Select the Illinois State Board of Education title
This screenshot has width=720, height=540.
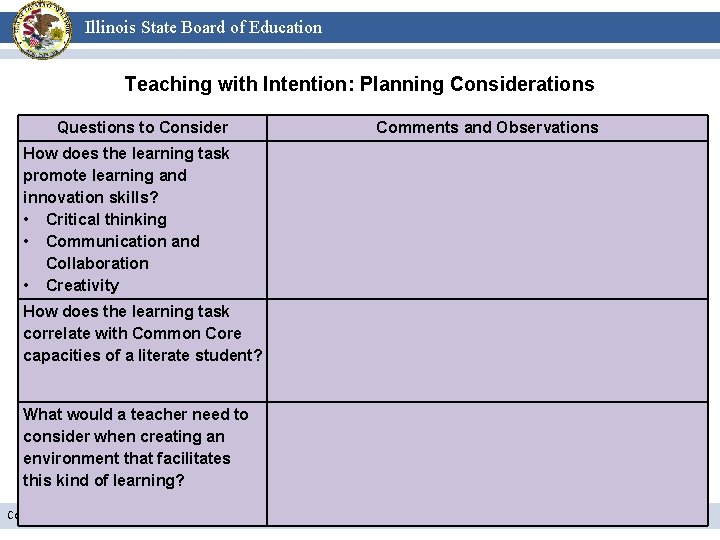[203, 28]
